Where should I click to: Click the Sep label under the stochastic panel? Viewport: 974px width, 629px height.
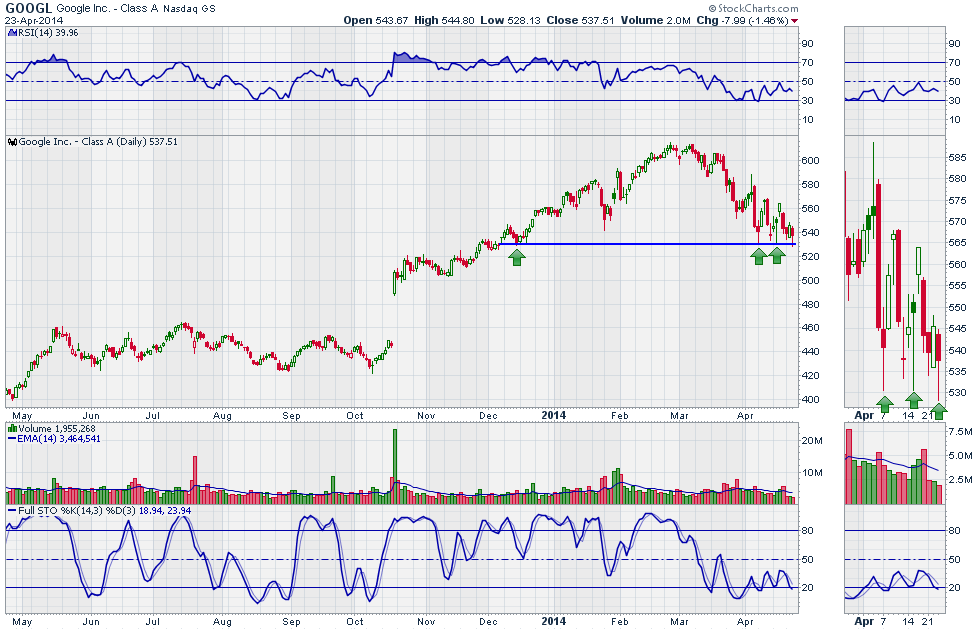[291, 622]
